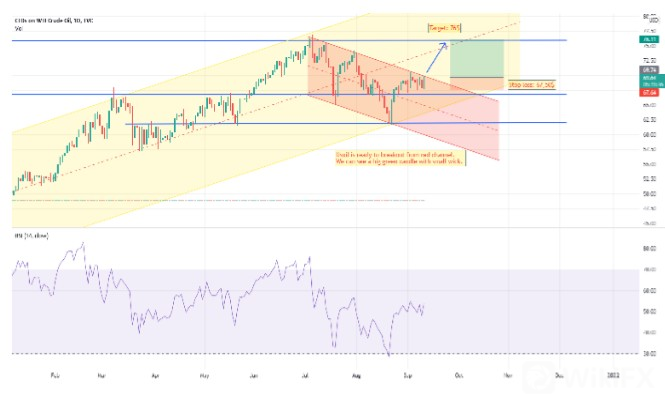
Task: Open the RSI (14, close) indicator legend
Action: click(x=33, y=236)
